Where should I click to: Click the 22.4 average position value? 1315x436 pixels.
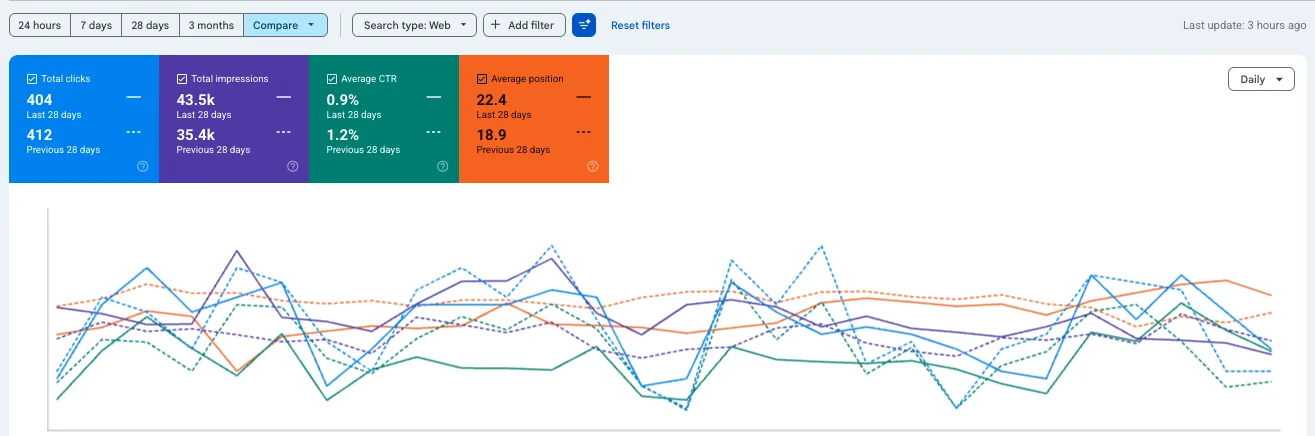pos(492,99)
